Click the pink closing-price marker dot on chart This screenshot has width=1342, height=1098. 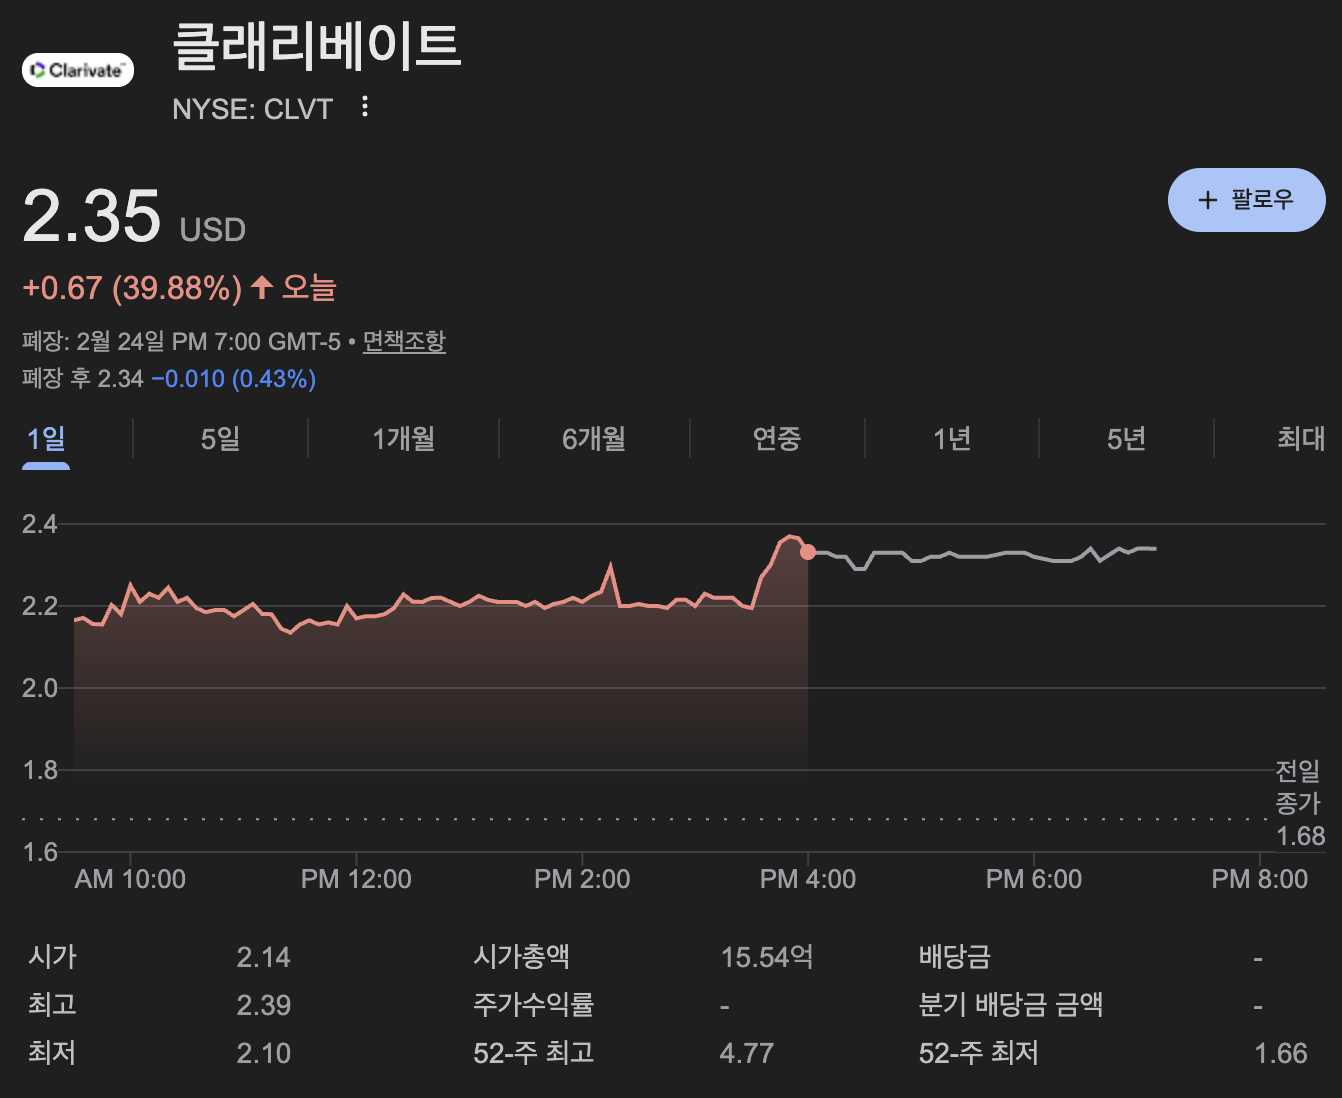coord(808,552)
